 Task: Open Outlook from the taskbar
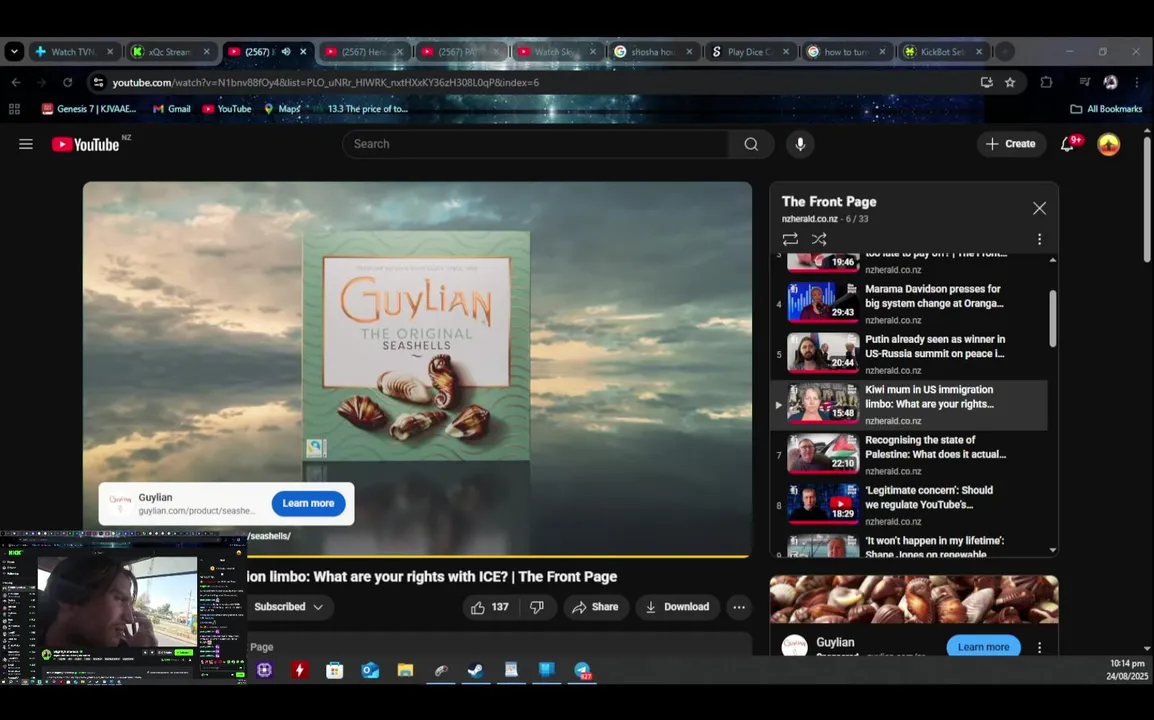(x=369, y=670)
